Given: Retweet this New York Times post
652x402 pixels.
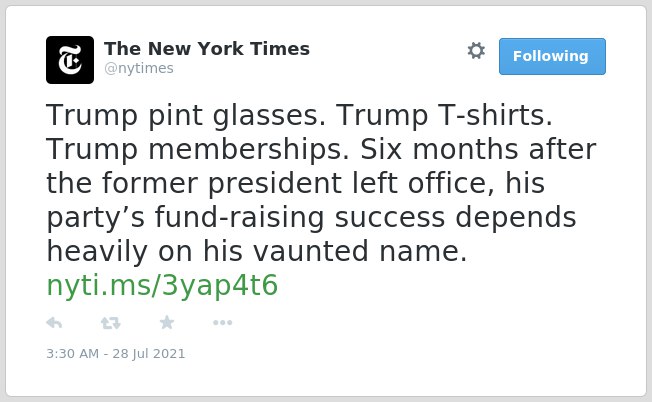Looking at the screenshot, I should 111,323.
